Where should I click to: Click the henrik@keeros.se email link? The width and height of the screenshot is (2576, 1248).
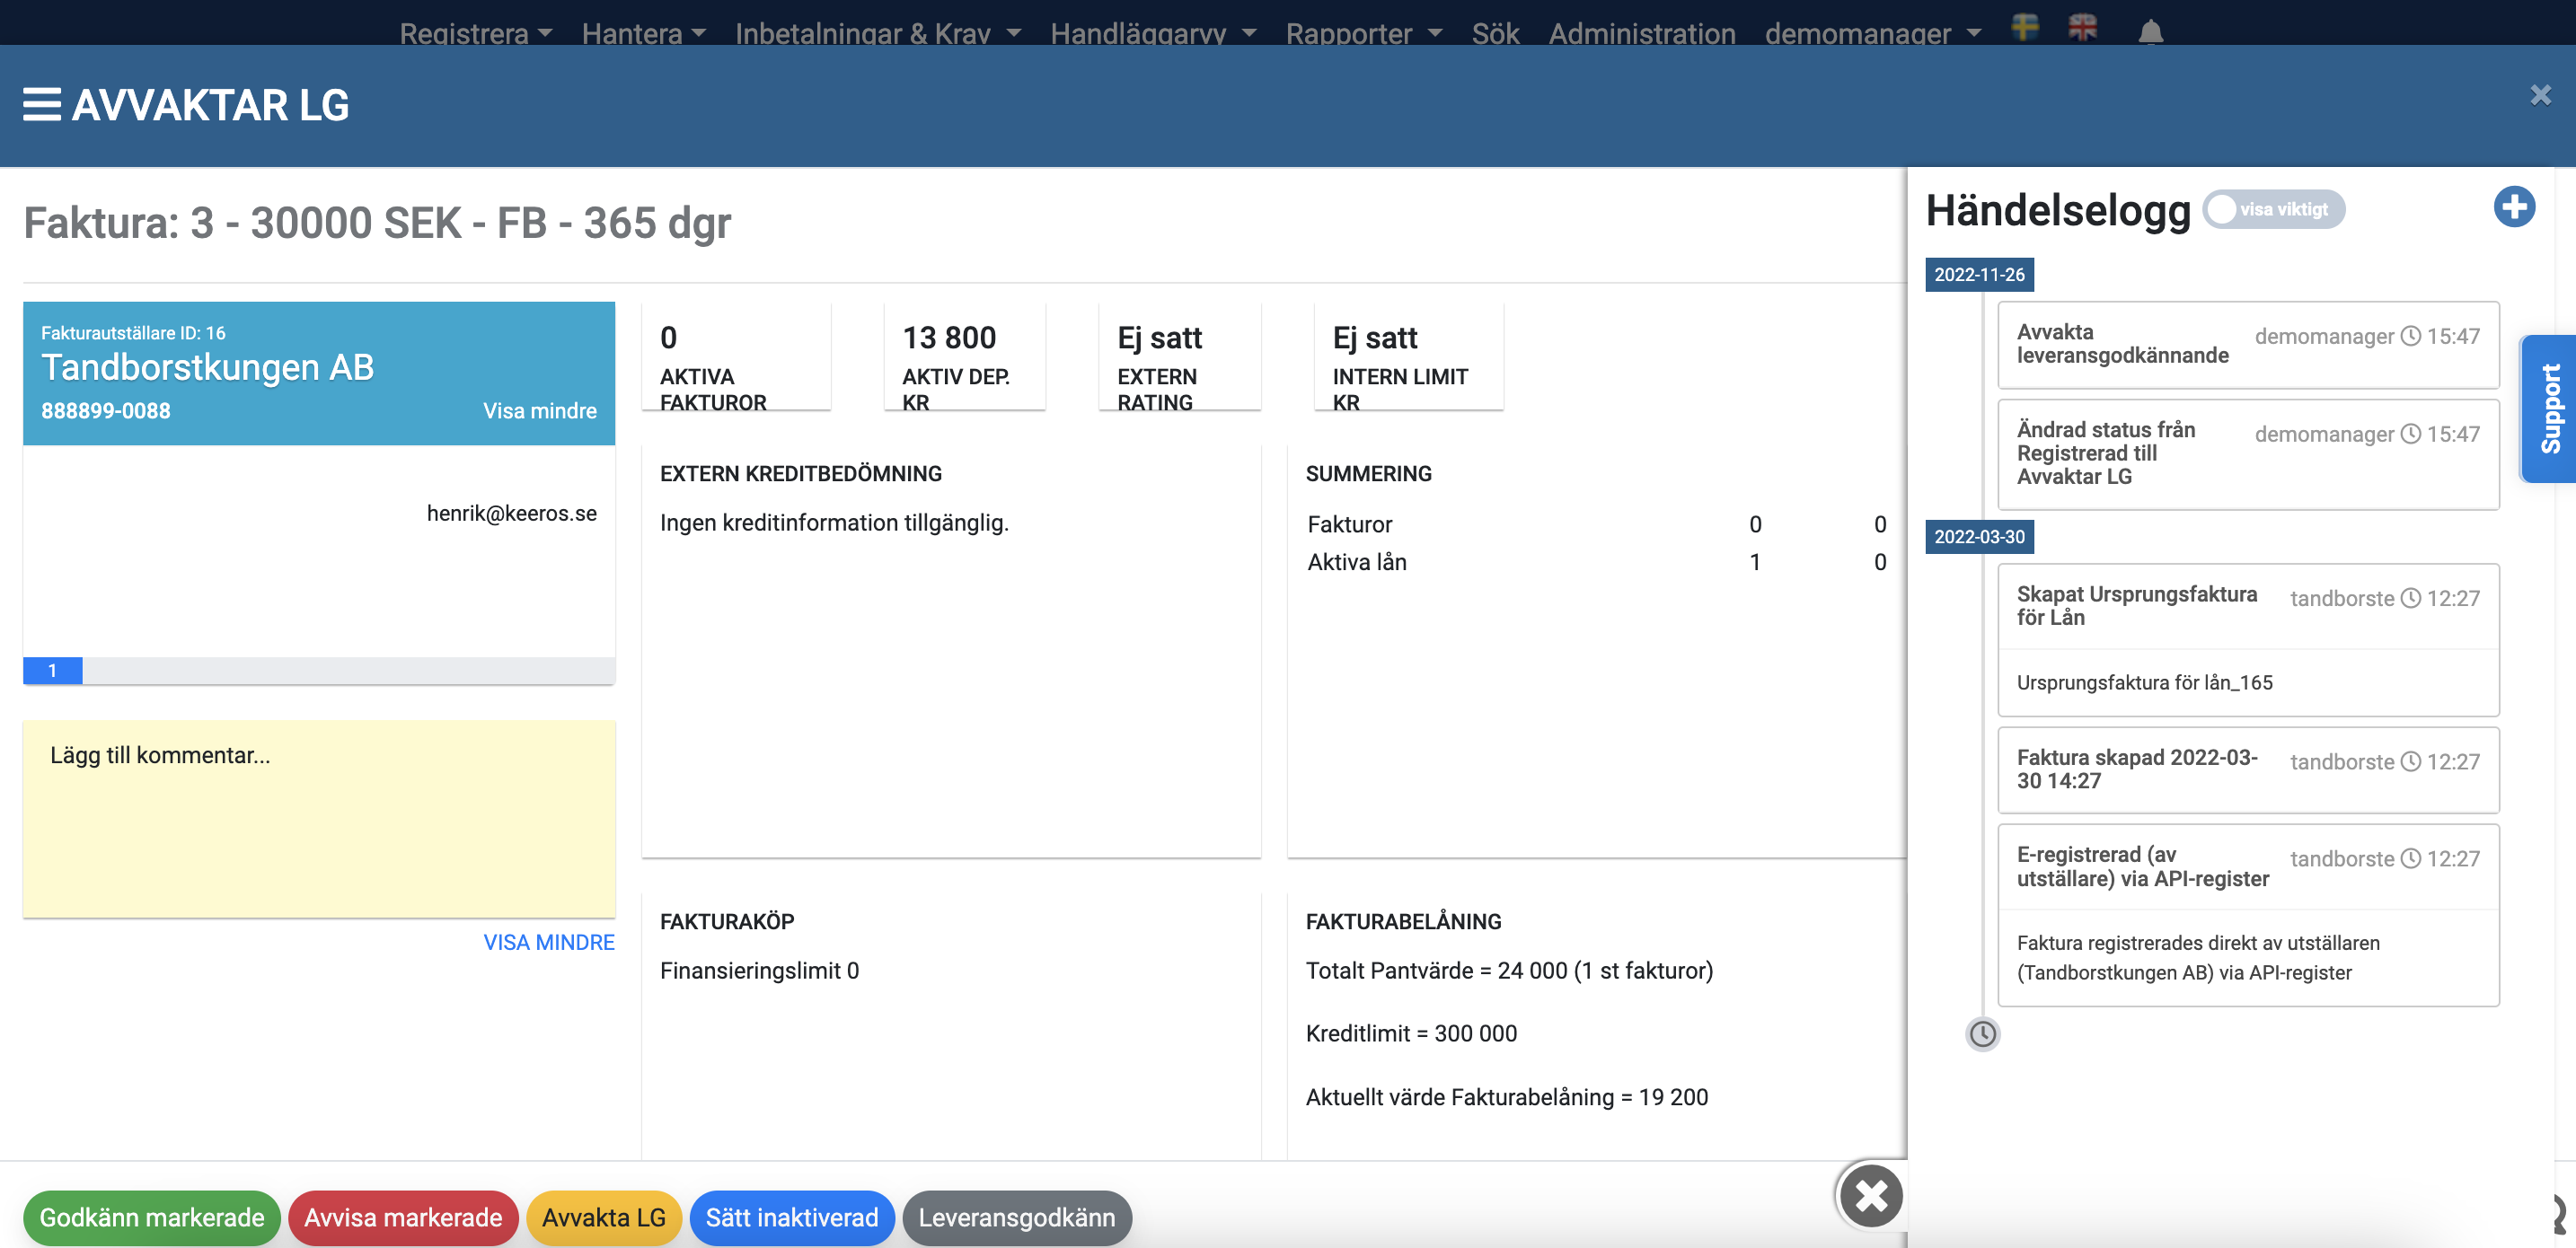512,512
